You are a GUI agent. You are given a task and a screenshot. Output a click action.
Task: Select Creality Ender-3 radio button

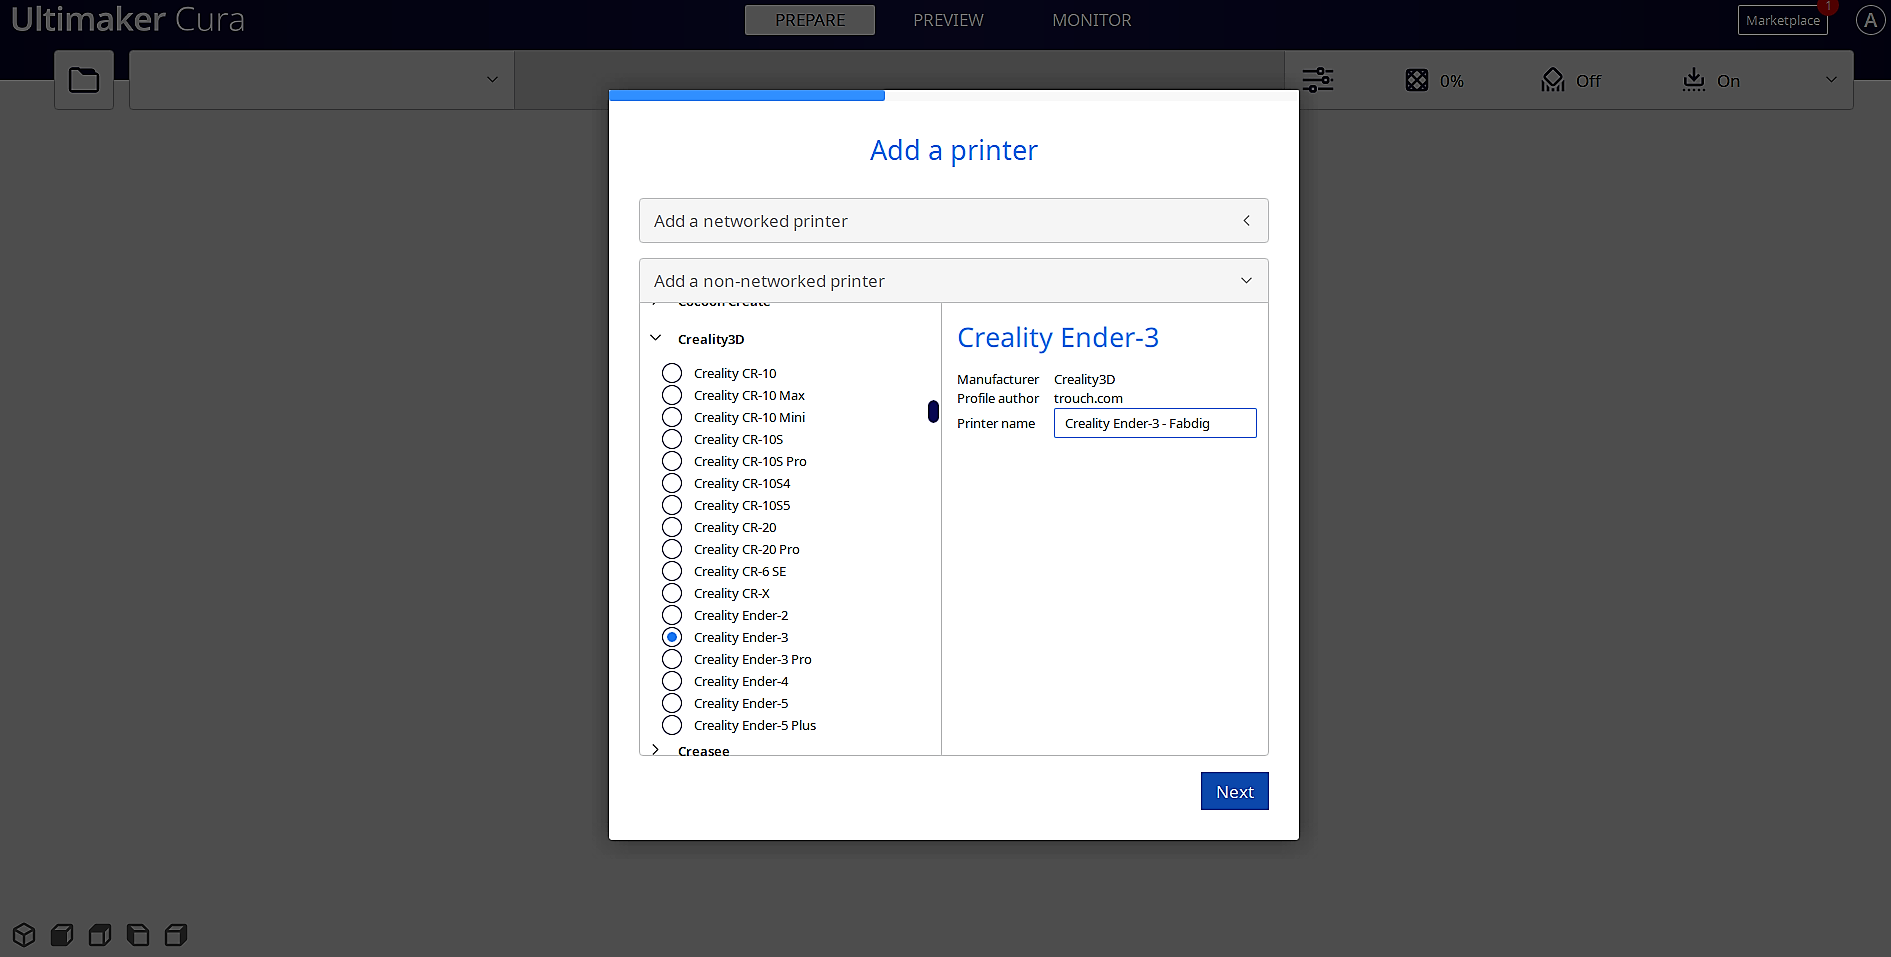pyautogui.click(x=672, y=637)
